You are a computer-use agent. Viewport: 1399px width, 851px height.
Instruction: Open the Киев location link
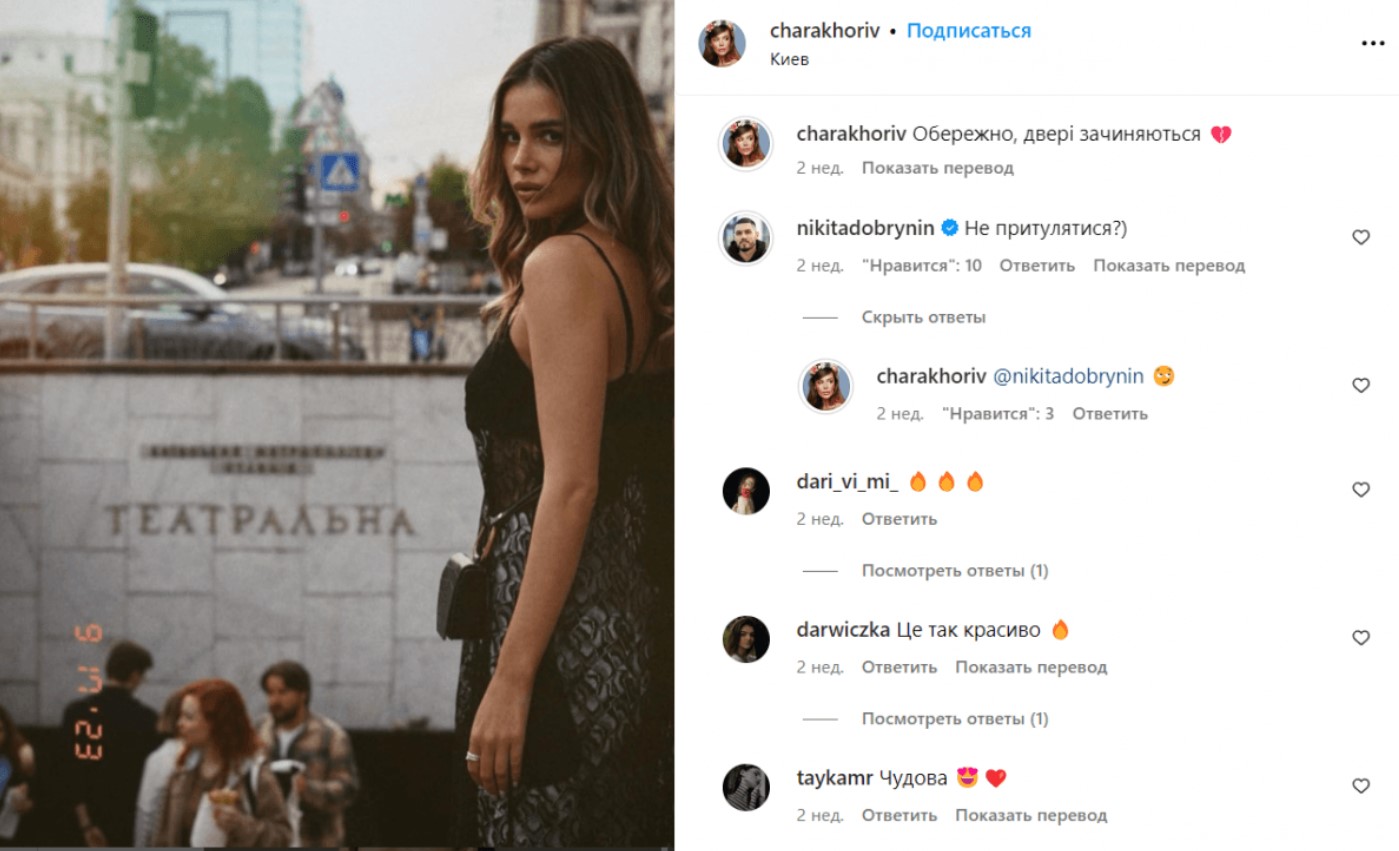coord(789,60)
